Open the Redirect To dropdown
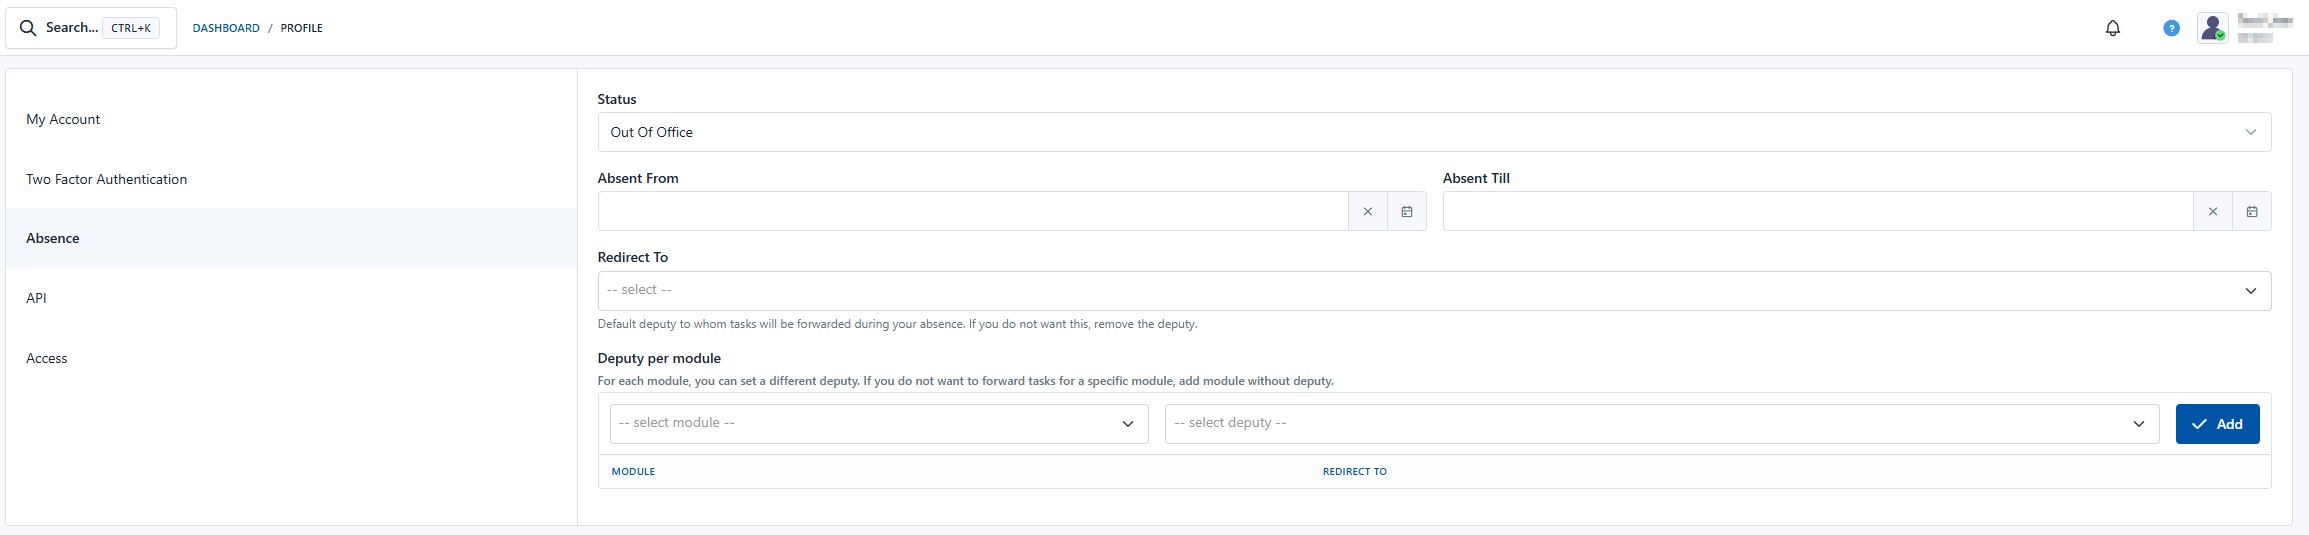Screen dimensions: 2309x535 click(1434, 291)
